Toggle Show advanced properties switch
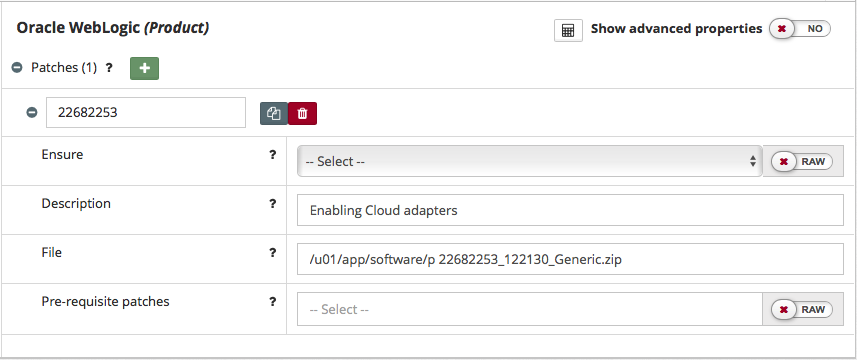 click(x=800, y=29)
